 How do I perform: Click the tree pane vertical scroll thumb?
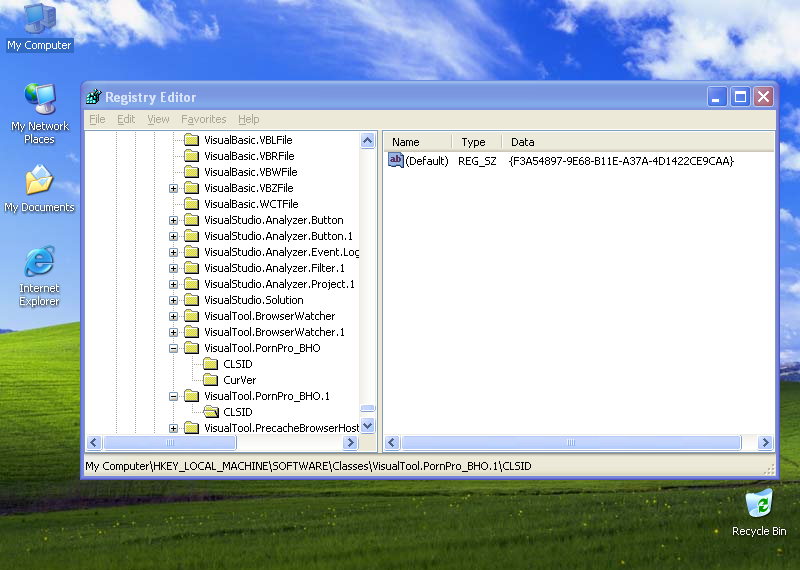[367, 408]
